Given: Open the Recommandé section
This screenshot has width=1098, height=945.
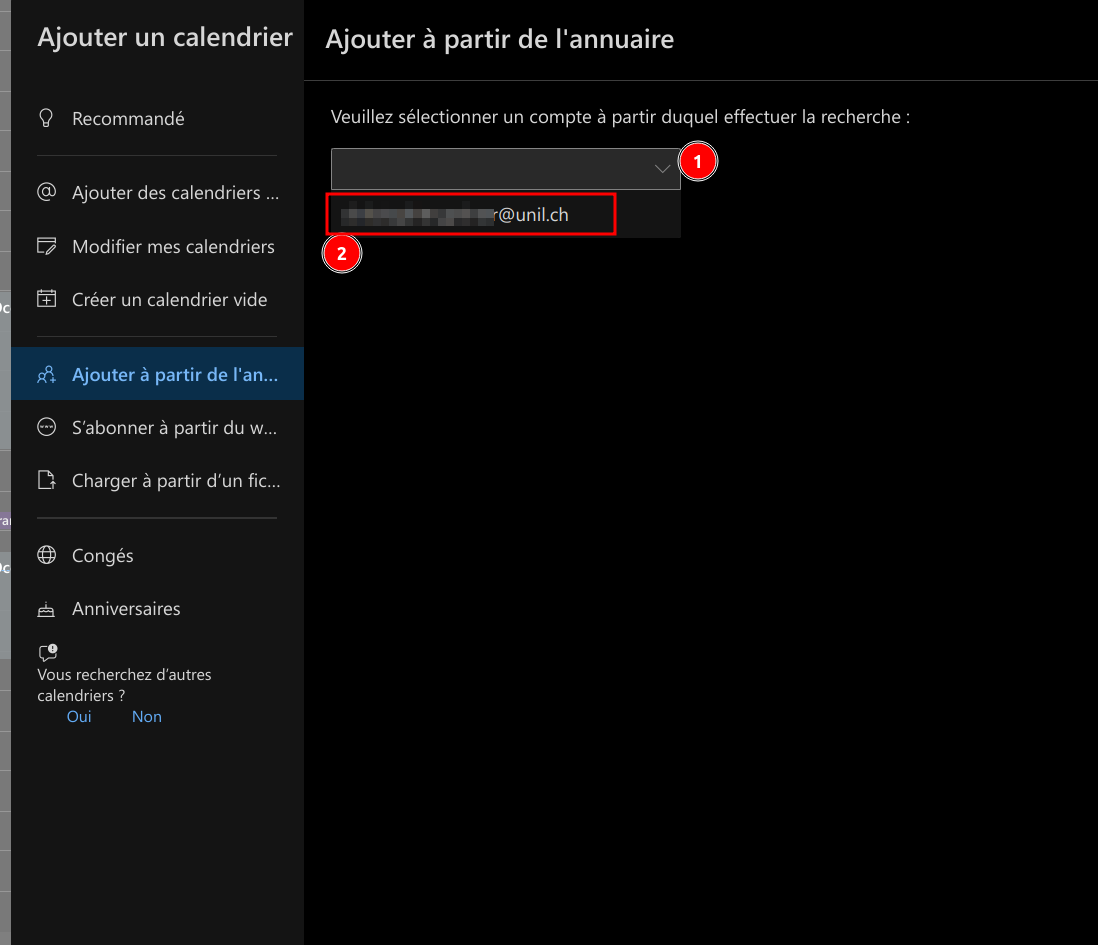Looking at the screenshot, I should (x=128, y=118).
